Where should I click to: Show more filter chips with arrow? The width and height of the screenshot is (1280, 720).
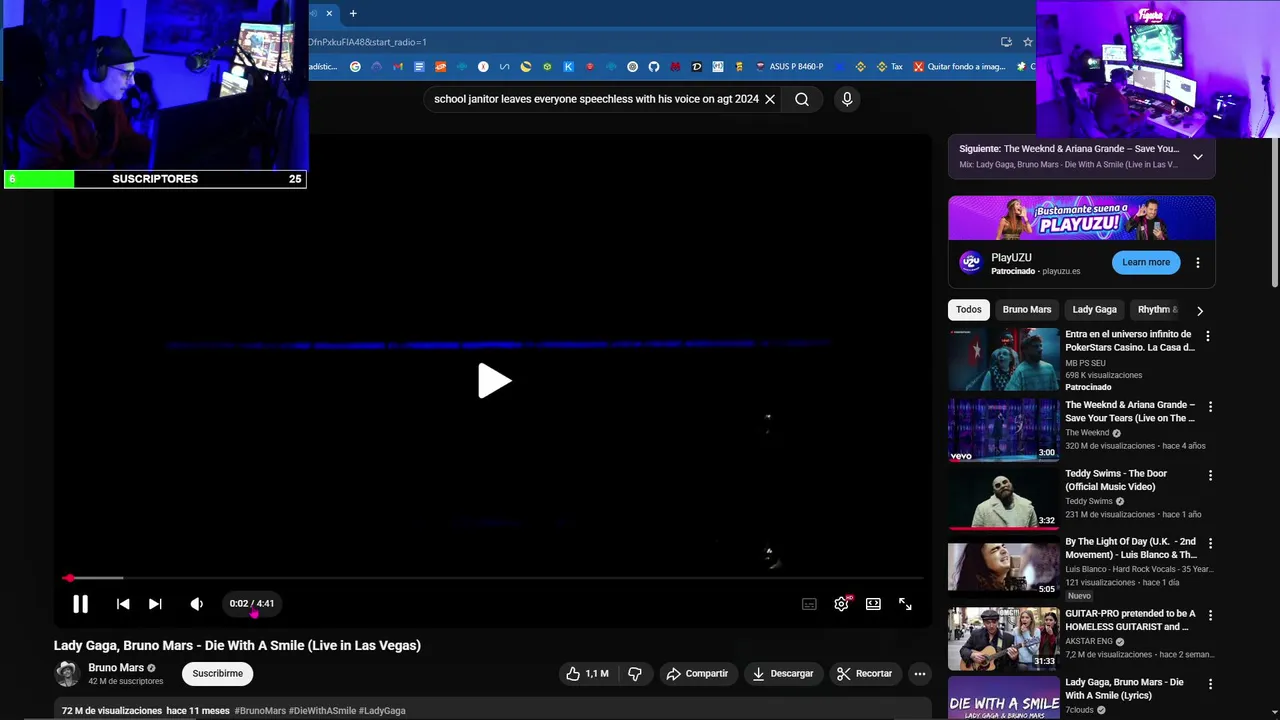point(1200,311)
